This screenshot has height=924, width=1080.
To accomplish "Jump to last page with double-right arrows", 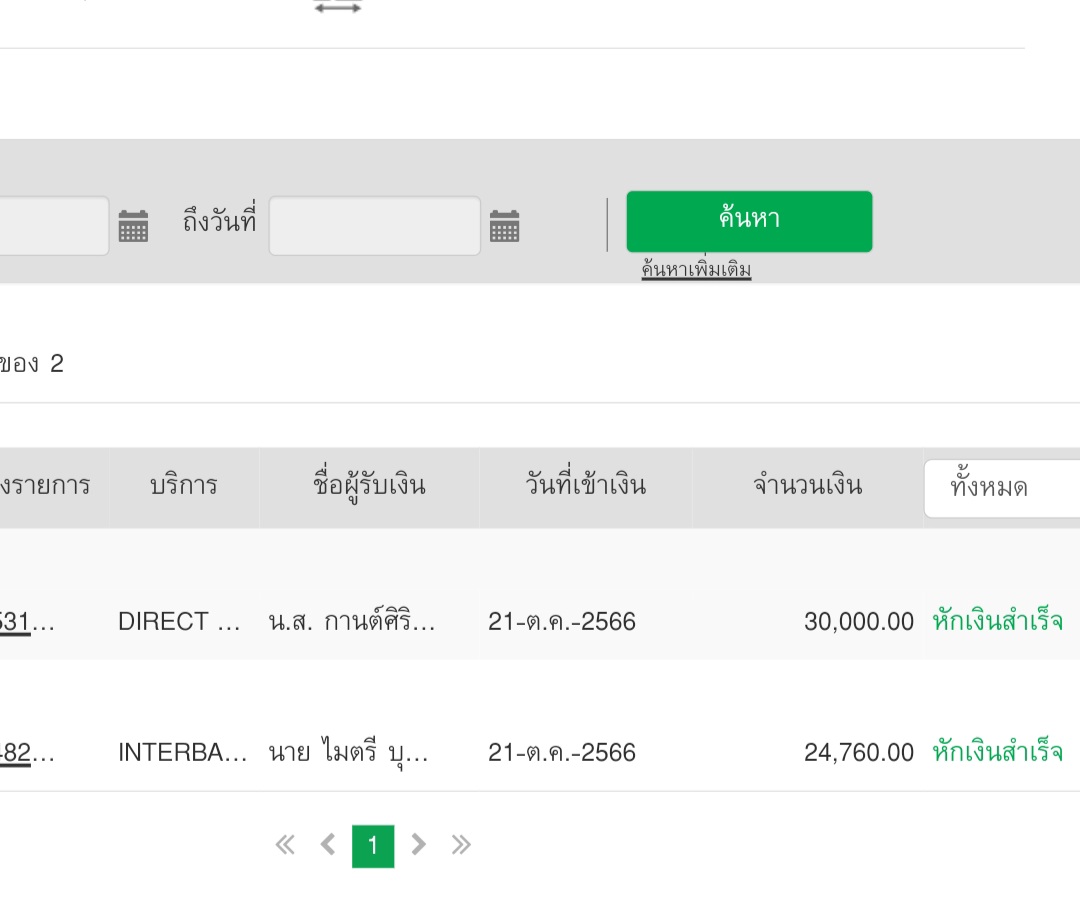I will [461, 846].
